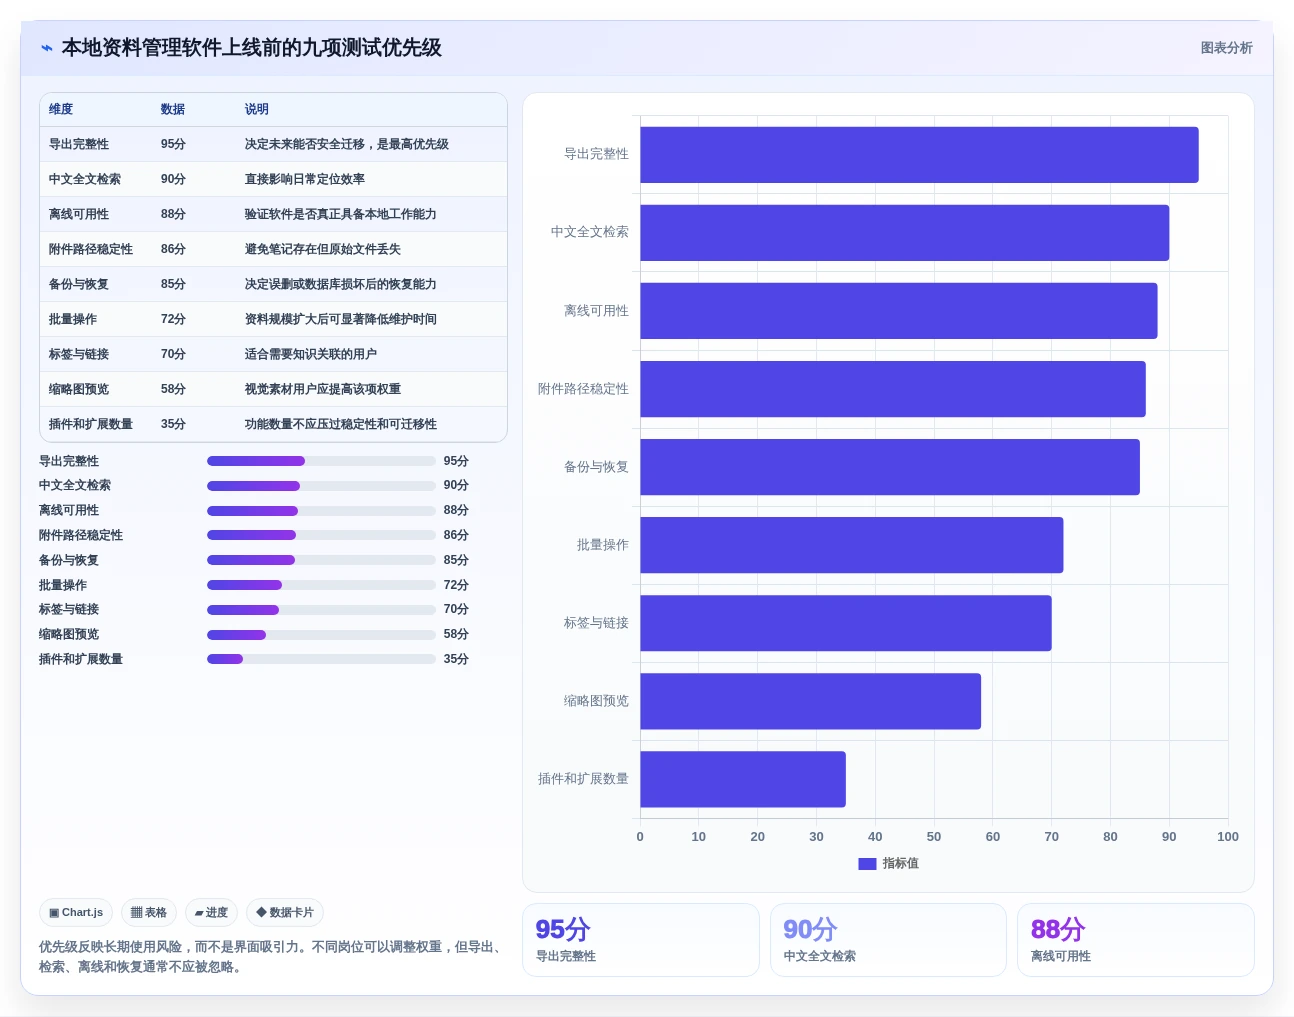
Task: Click the 缩略图预览 progress bar
Action: pos(321,635)
